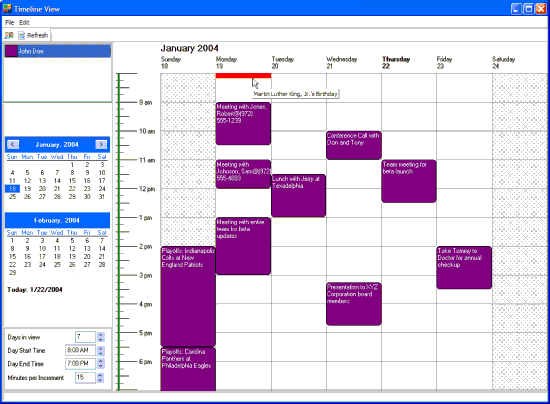Click the Refresh toolbar button
Image resolution: width=550 pixels, height=404 pixels.
(x=33, y=35)
